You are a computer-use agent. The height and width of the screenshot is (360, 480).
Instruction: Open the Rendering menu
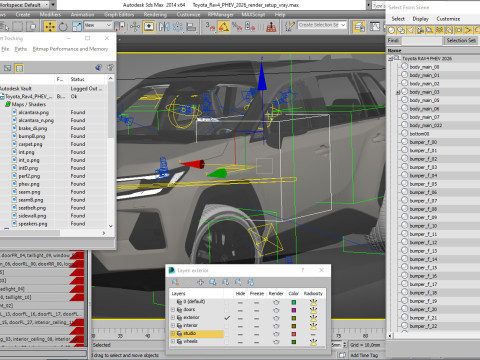(155, 15)
